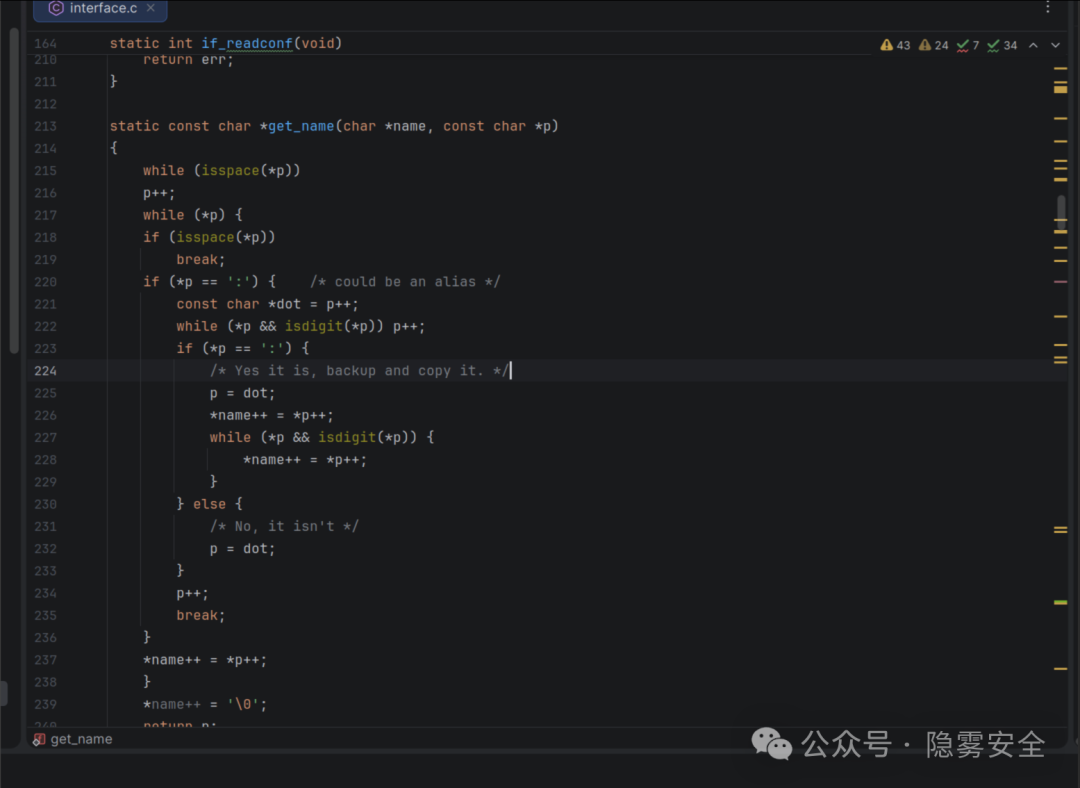Click line number 224 in the gutter

point(45,371)
